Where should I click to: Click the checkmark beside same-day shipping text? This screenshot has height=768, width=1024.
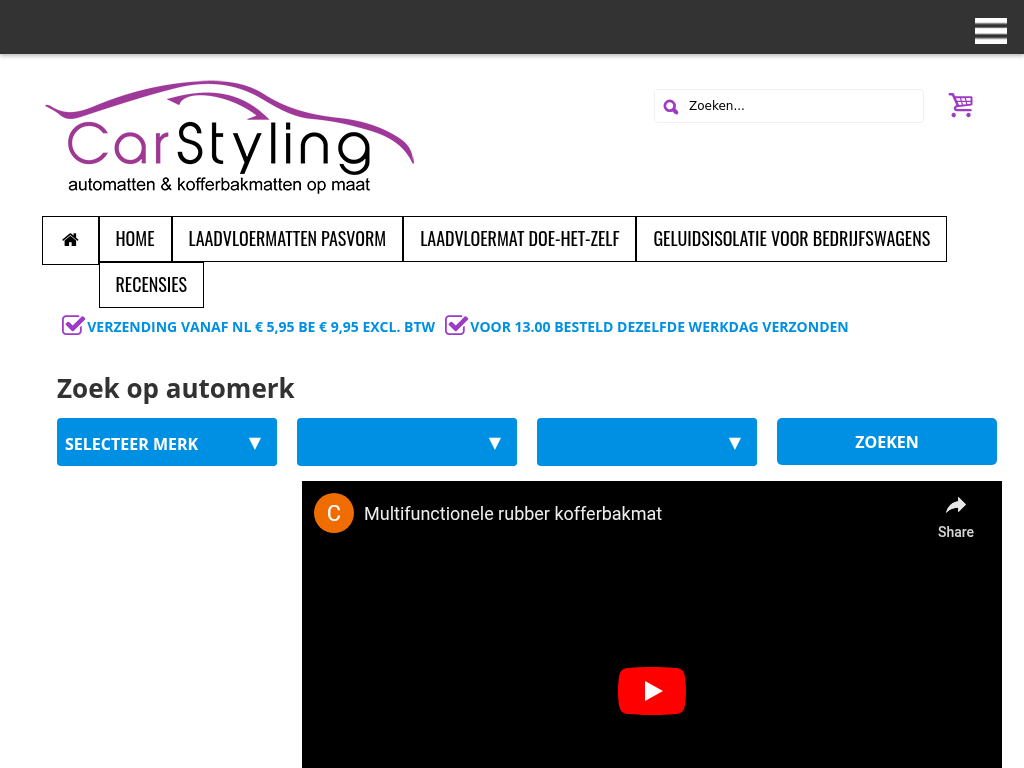(456, 325)
